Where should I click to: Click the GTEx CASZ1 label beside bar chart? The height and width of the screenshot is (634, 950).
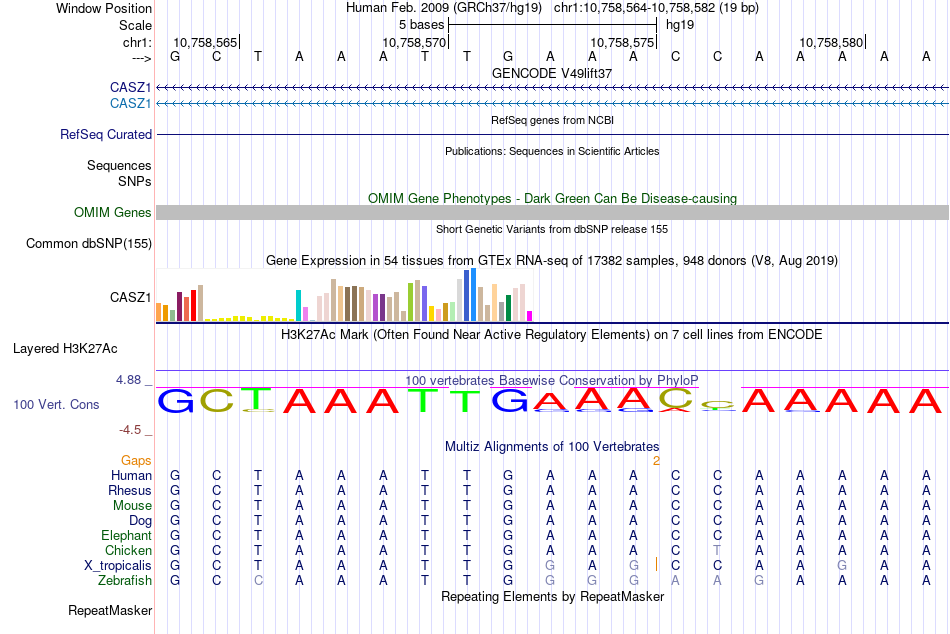[x=130, y=297]
